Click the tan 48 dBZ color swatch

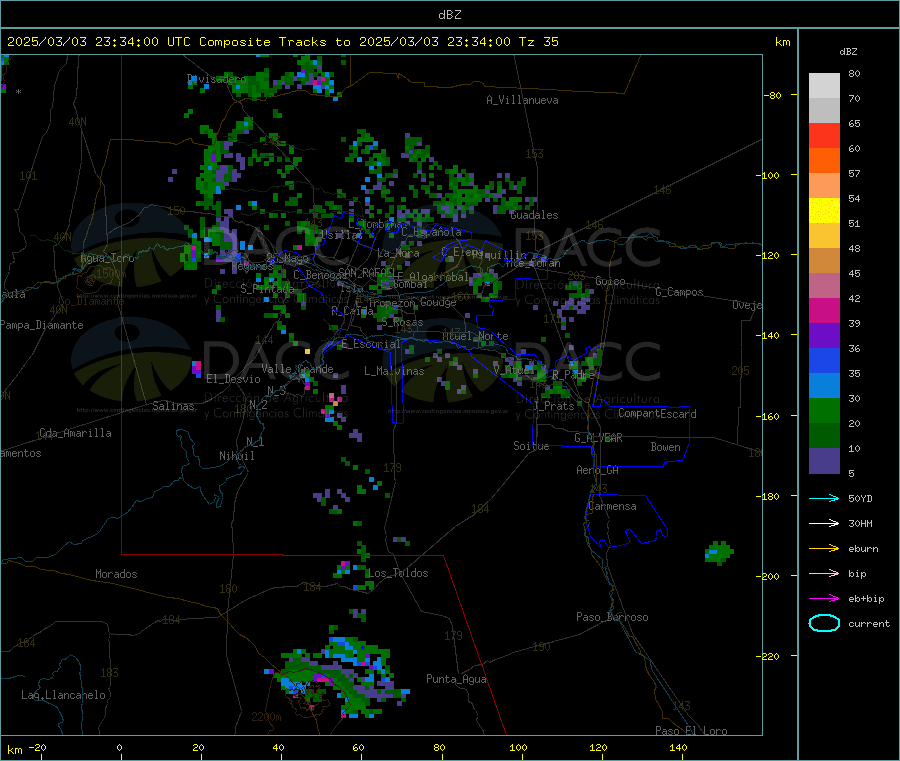(824, 261)
